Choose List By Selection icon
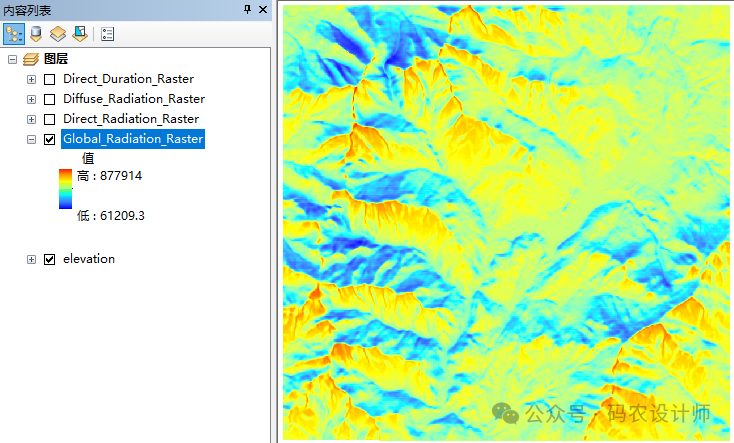The height and width of the screenshot is (443, 734). [80, 33]
